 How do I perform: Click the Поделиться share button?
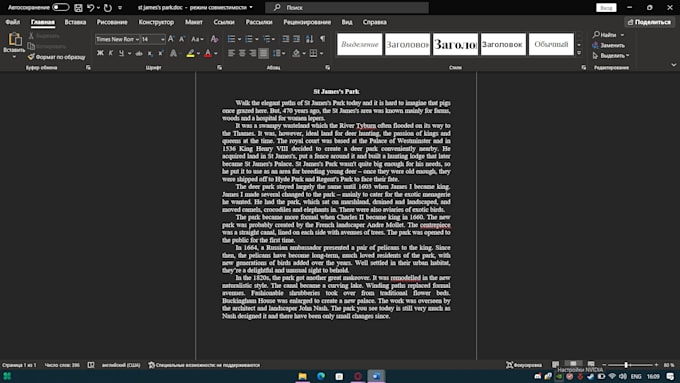coord(649,22)
